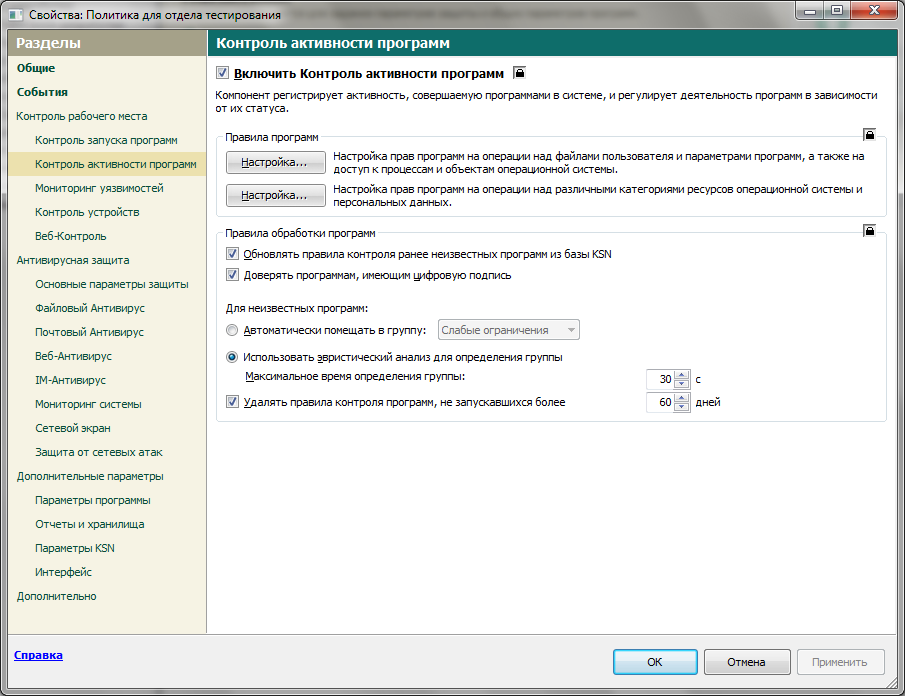Increase the 60 days value with up arrow
The image size is (905, 696).
click(682, 398)
